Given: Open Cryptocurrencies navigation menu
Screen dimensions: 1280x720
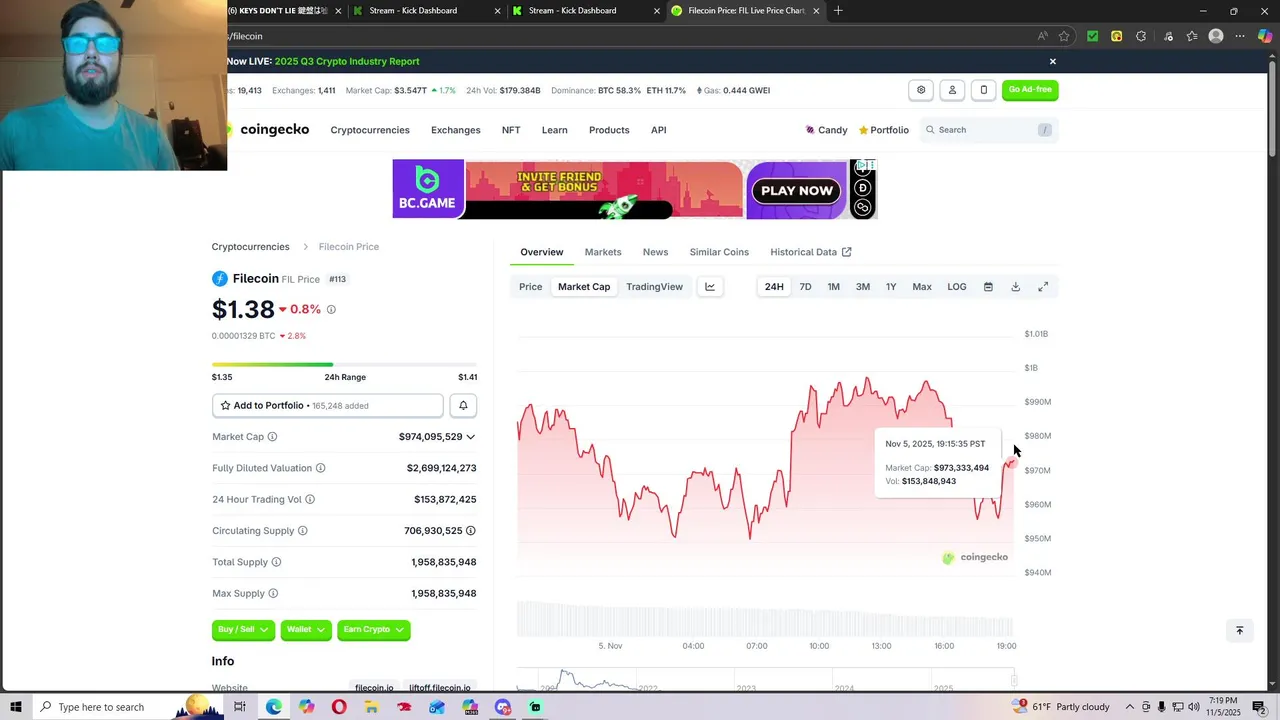Looking at the screenshot, I should (370, 130).
